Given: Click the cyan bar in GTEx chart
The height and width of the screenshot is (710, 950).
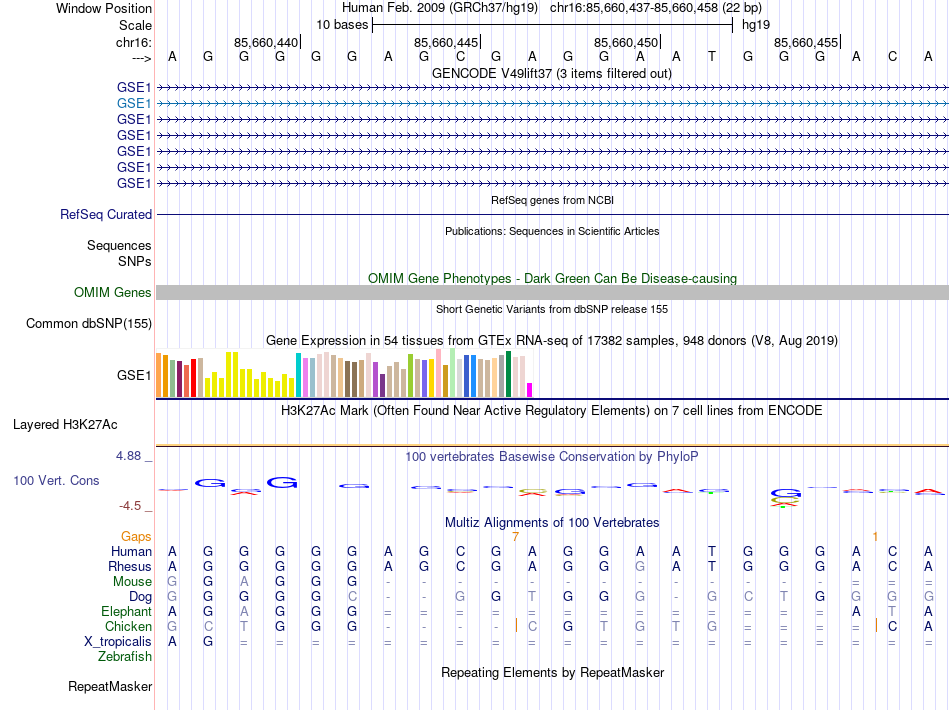Looking at the screenshot, I should (298, 376).
